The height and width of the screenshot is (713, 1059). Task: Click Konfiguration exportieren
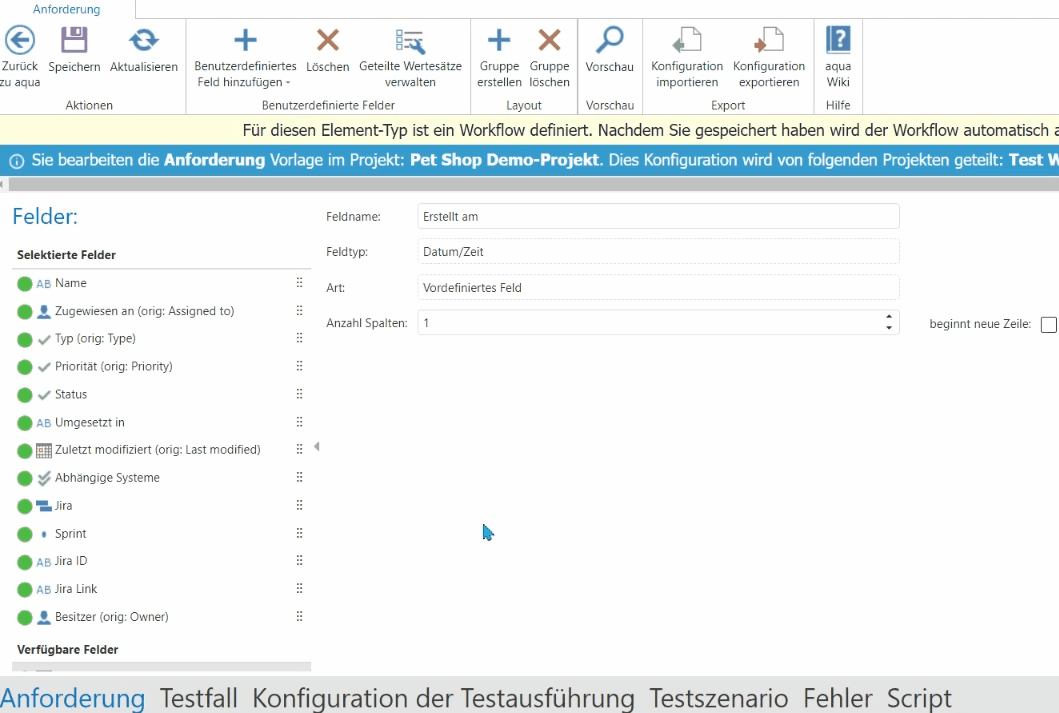pos(769,41)
